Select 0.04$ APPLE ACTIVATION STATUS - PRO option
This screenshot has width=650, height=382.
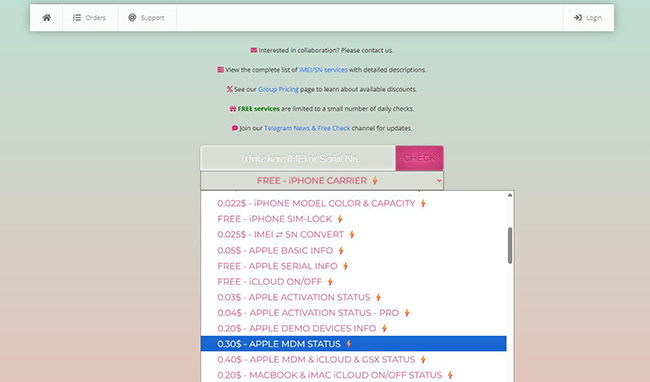(354, 313)
